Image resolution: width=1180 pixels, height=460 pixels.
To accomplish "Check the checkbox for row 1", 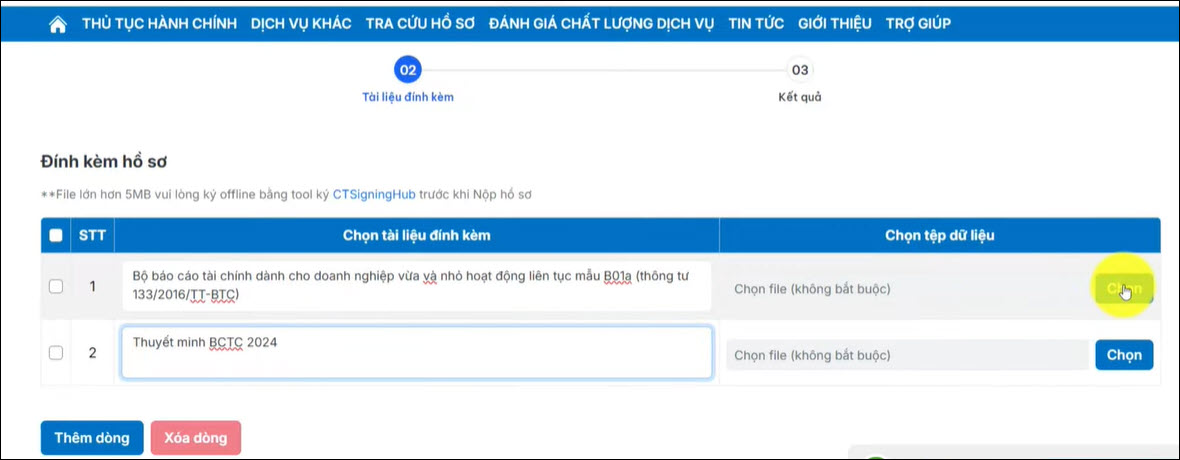I will pyautogui.click(x=56, y=287).
